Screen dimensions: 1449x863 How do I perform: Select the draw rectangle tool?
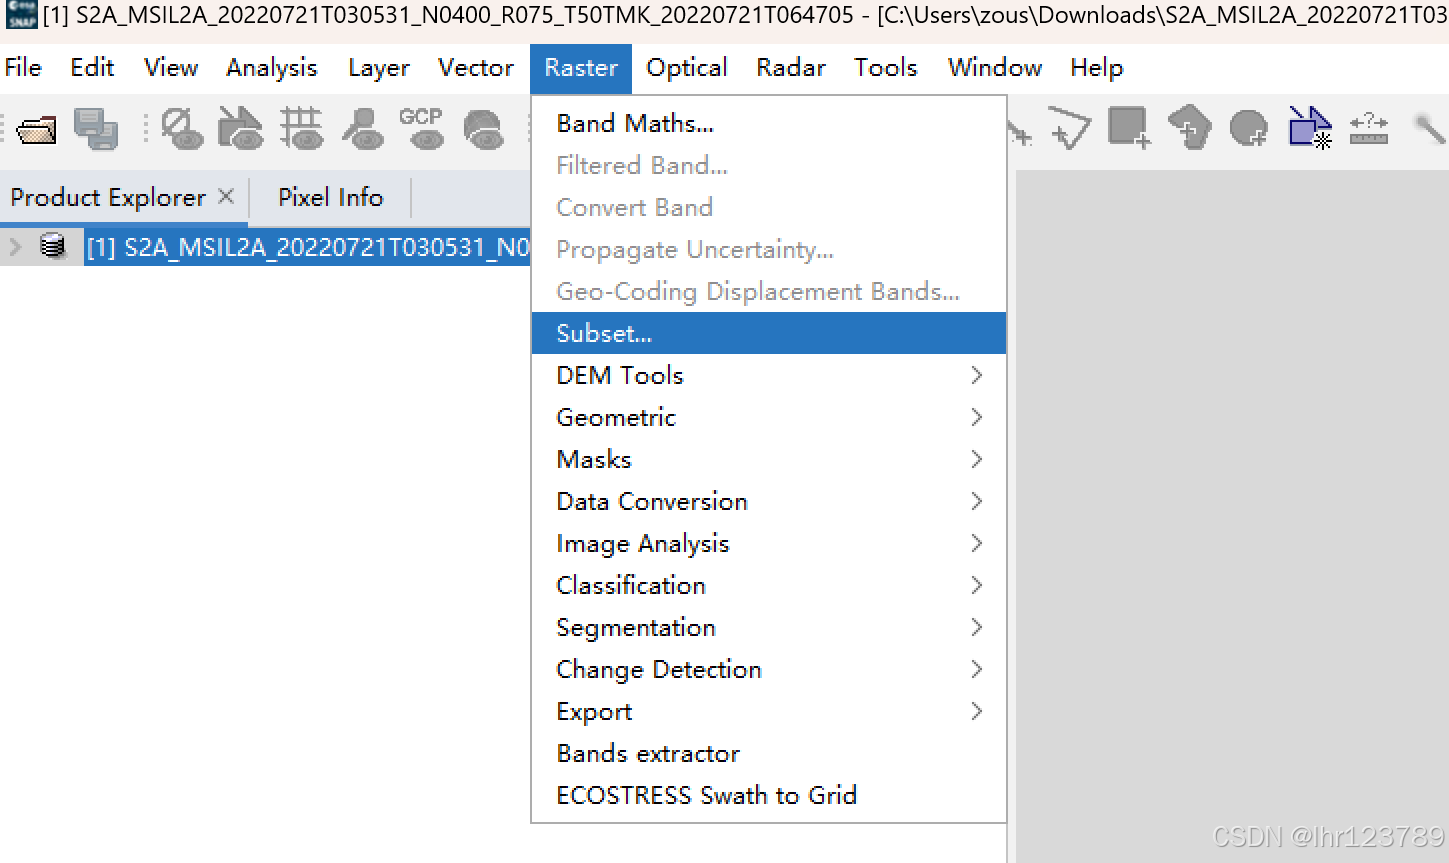(1129, 129)
